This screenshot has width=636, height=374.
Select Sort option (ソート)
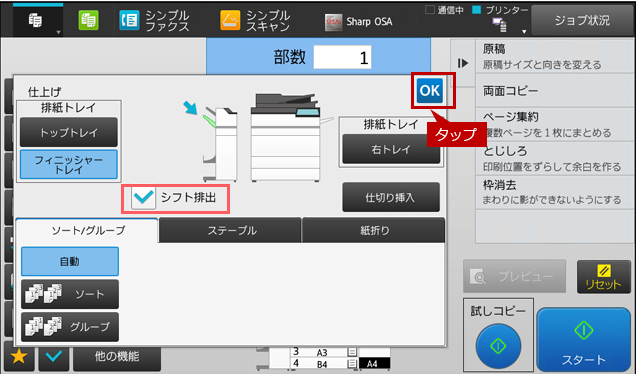(x=70, y=294)
